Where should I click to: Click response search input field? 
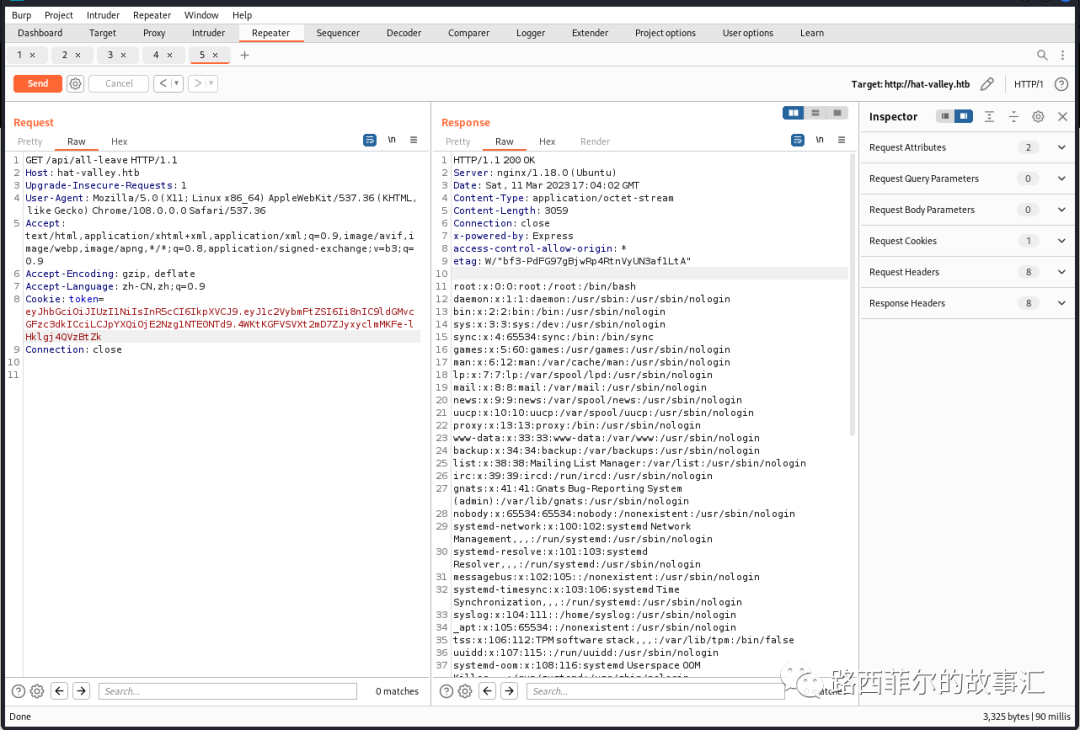click(655, 691)
